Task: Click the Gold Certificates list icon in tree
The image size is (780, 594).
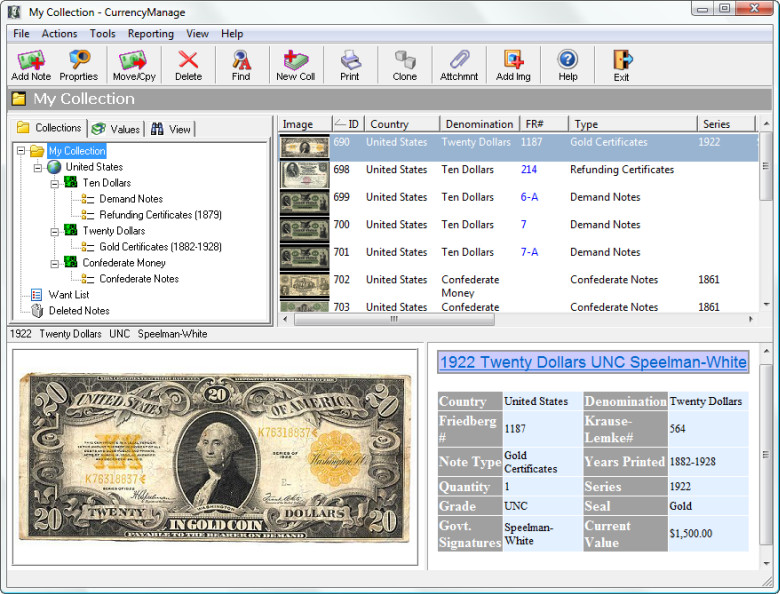Action: click(88, 247)
